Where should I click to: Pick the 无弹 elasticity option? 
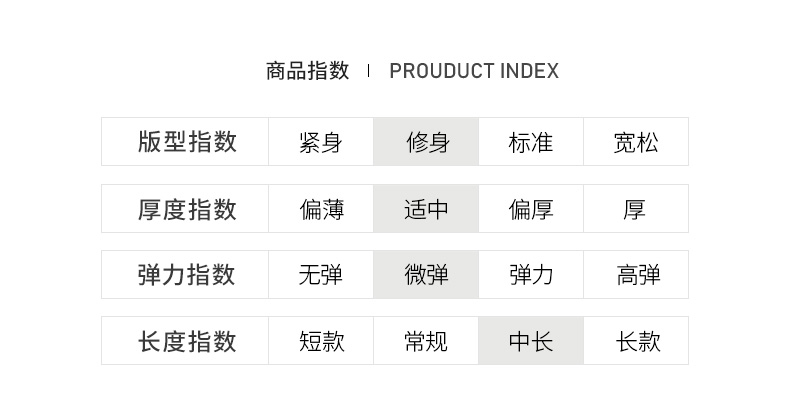click(320, 275)
